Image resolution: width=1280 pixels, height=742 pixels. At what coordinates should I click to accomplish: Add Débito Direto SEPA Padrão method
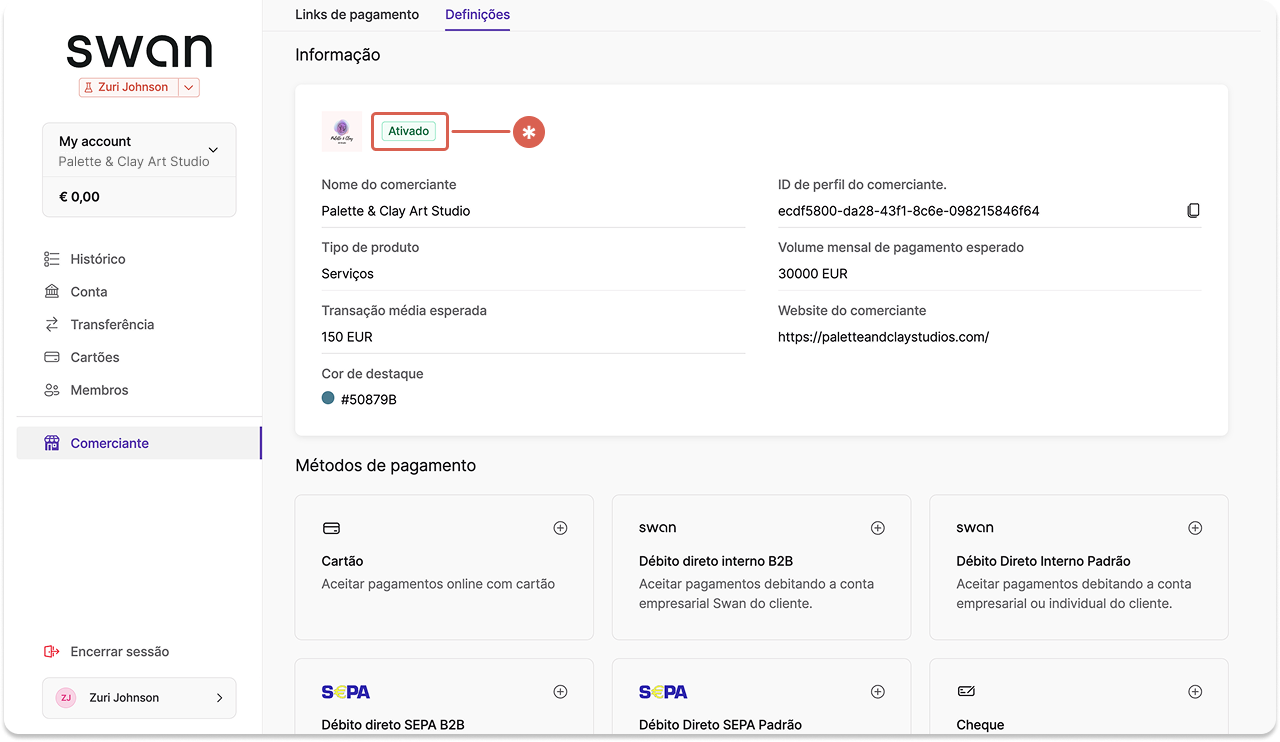coord(877,692)
